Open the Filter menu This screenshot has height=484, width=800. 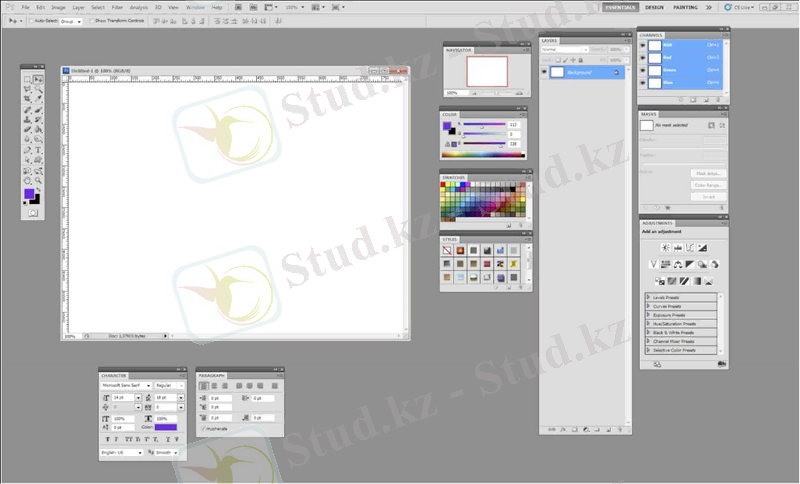click(x=117, y=7)
